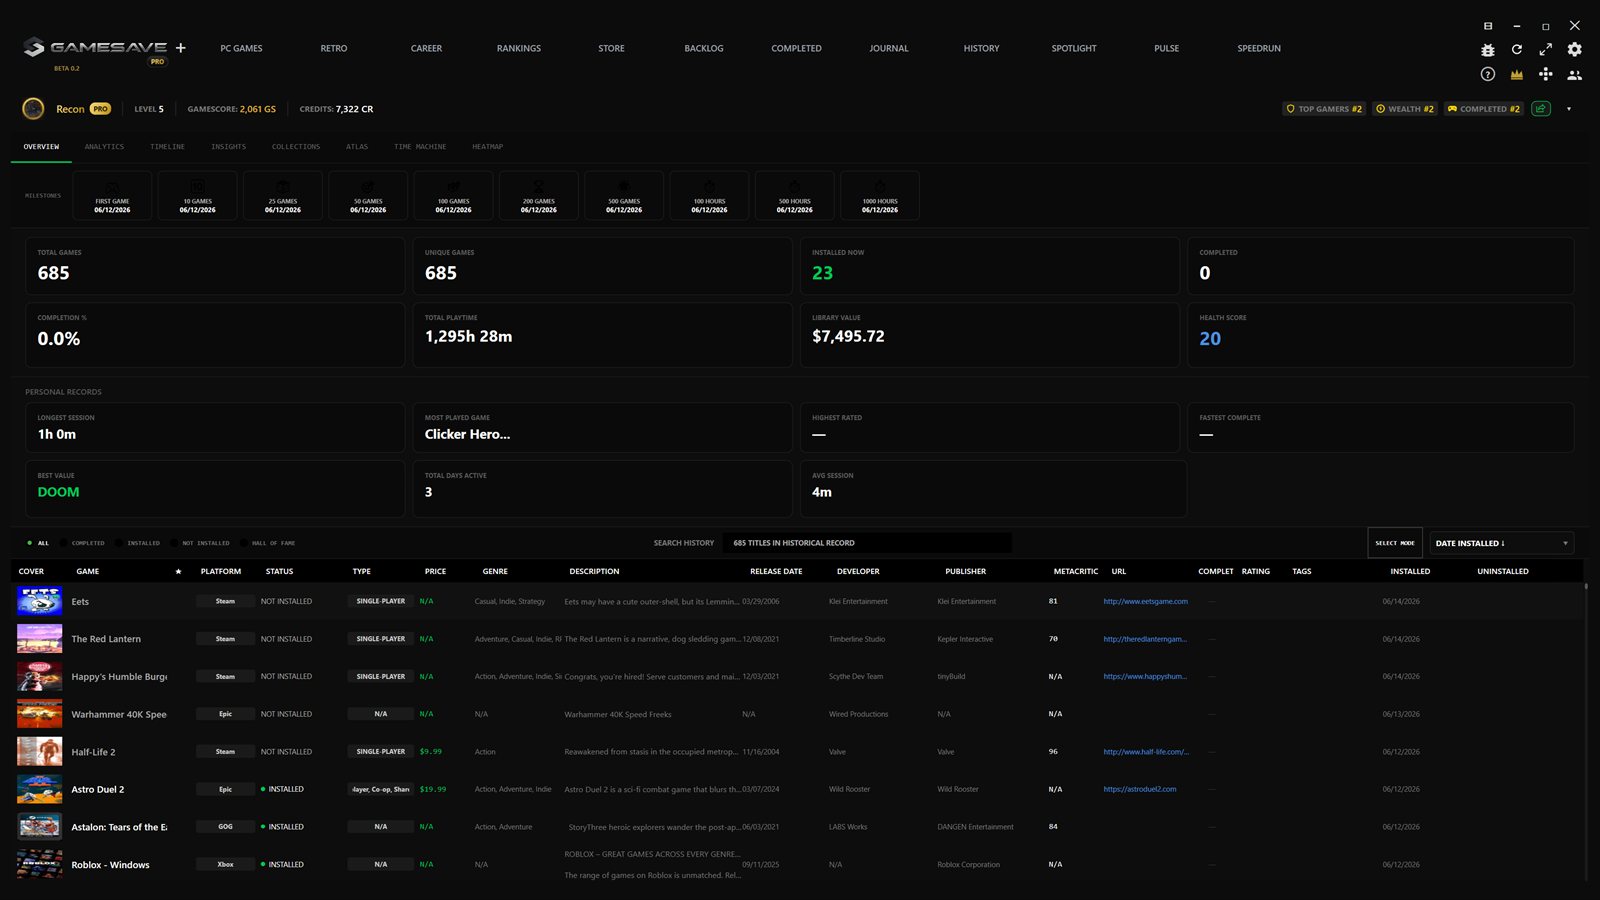The height and width of the screenshot is (900, 1600).
Task: Open the 500 Hours milestone badge
Action: (795, 195)
